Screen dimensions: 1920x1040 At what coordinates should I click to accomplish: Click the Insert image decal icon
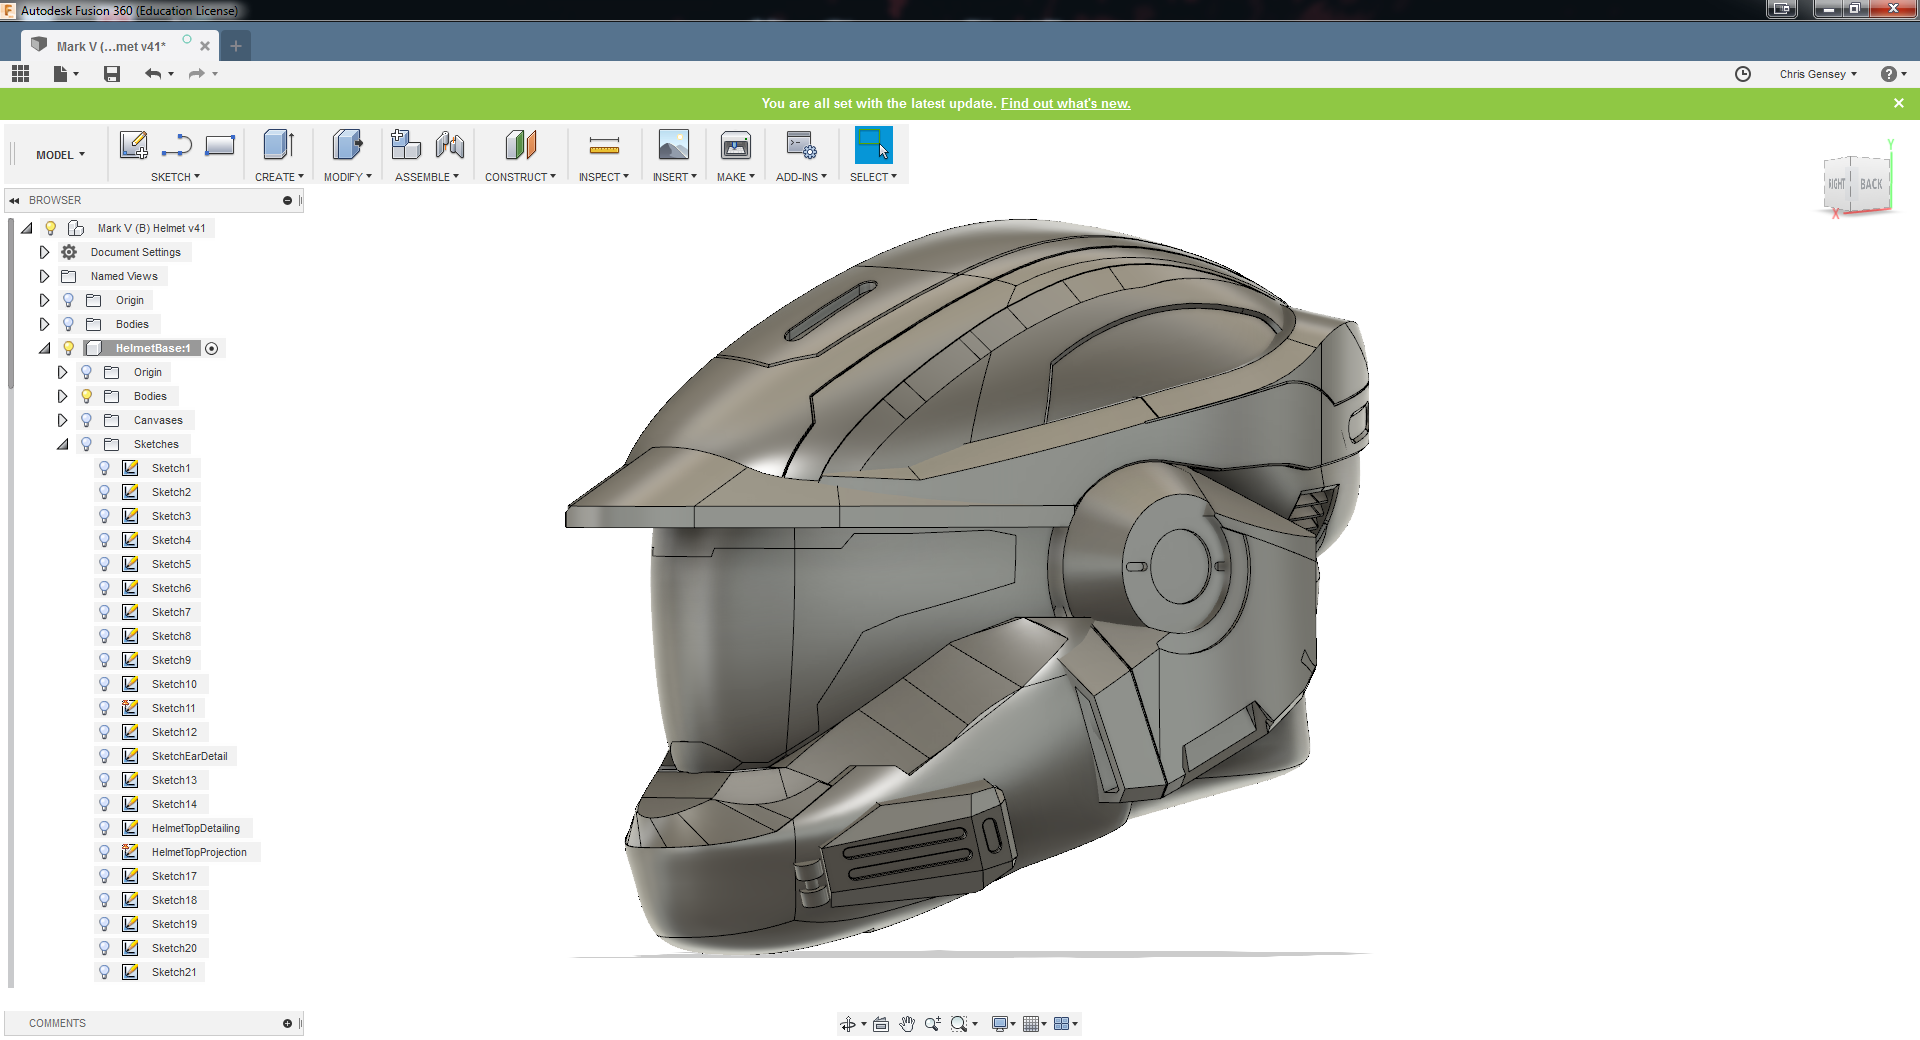click(673, 146)
